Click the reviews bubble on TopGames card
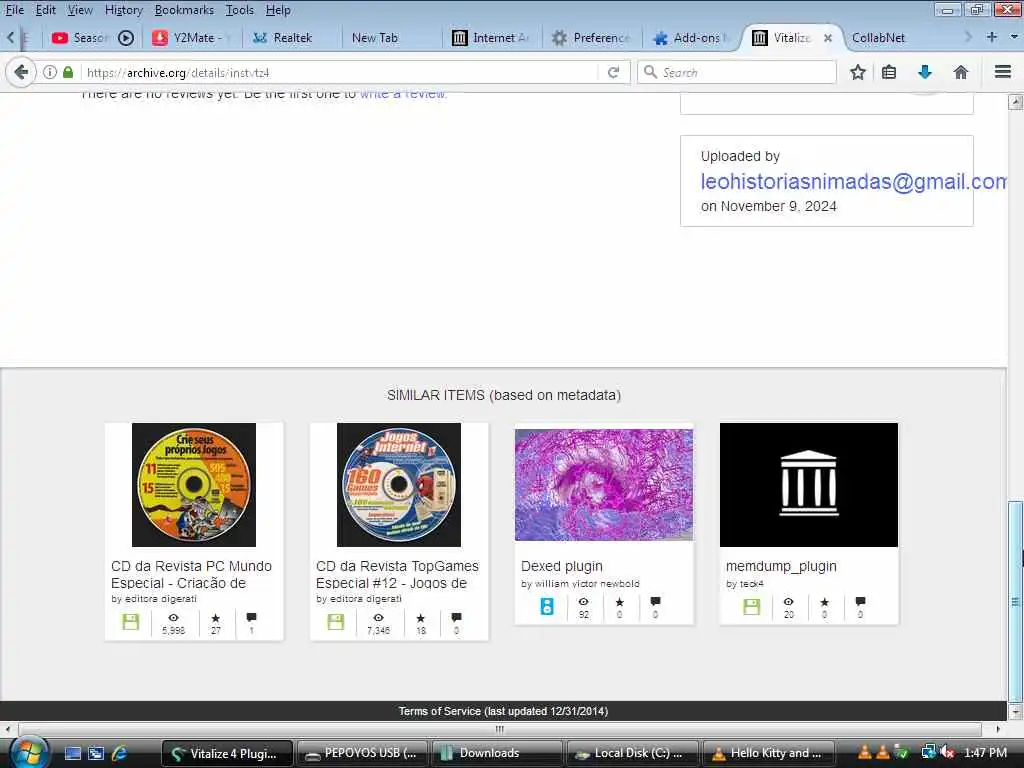Screen dimensions: 1024x768 tap(456, 617)
